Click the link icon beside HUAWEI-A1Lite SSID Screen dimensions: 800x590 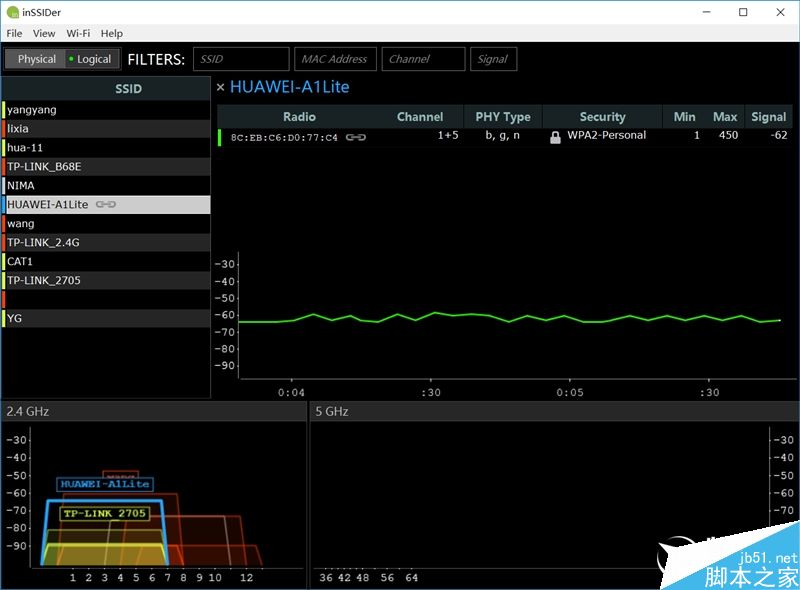(x=106, y=205)
